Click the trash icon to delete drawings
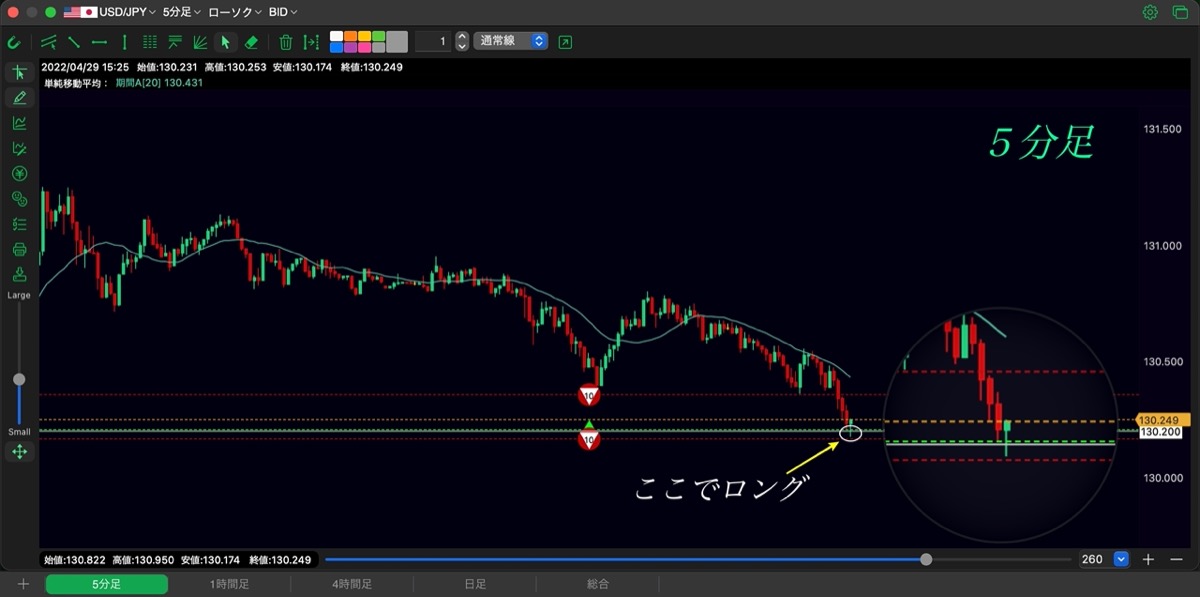 click(x=286, y=42)
